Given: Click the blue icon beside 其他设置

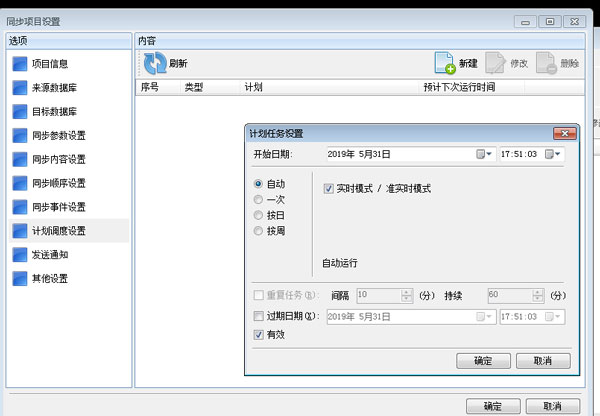Looking at the screenshot, I should click(20, 279).
